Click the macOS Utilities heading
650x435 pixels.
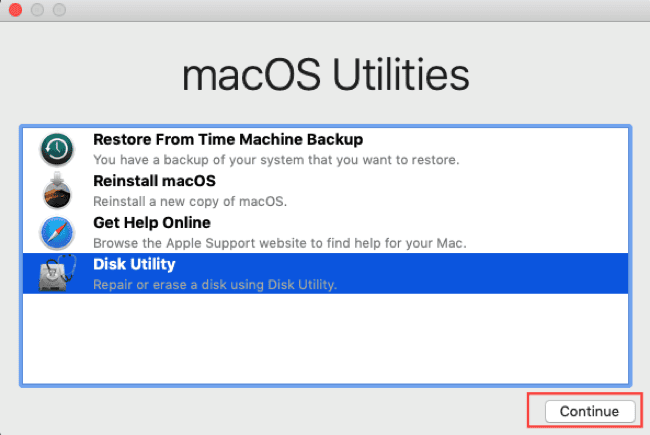[325, 75]
